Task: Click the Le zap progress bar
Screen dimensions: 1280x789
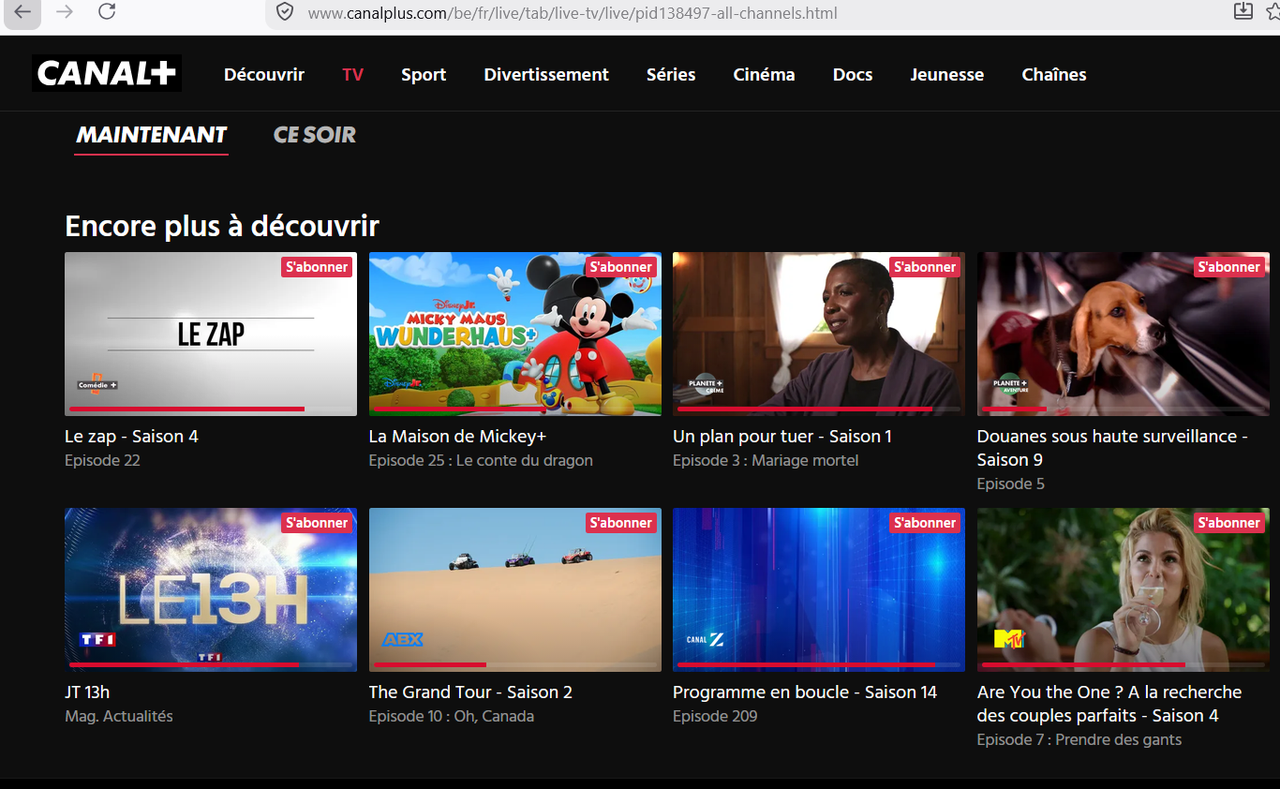Action: click(x=211, y=409)
